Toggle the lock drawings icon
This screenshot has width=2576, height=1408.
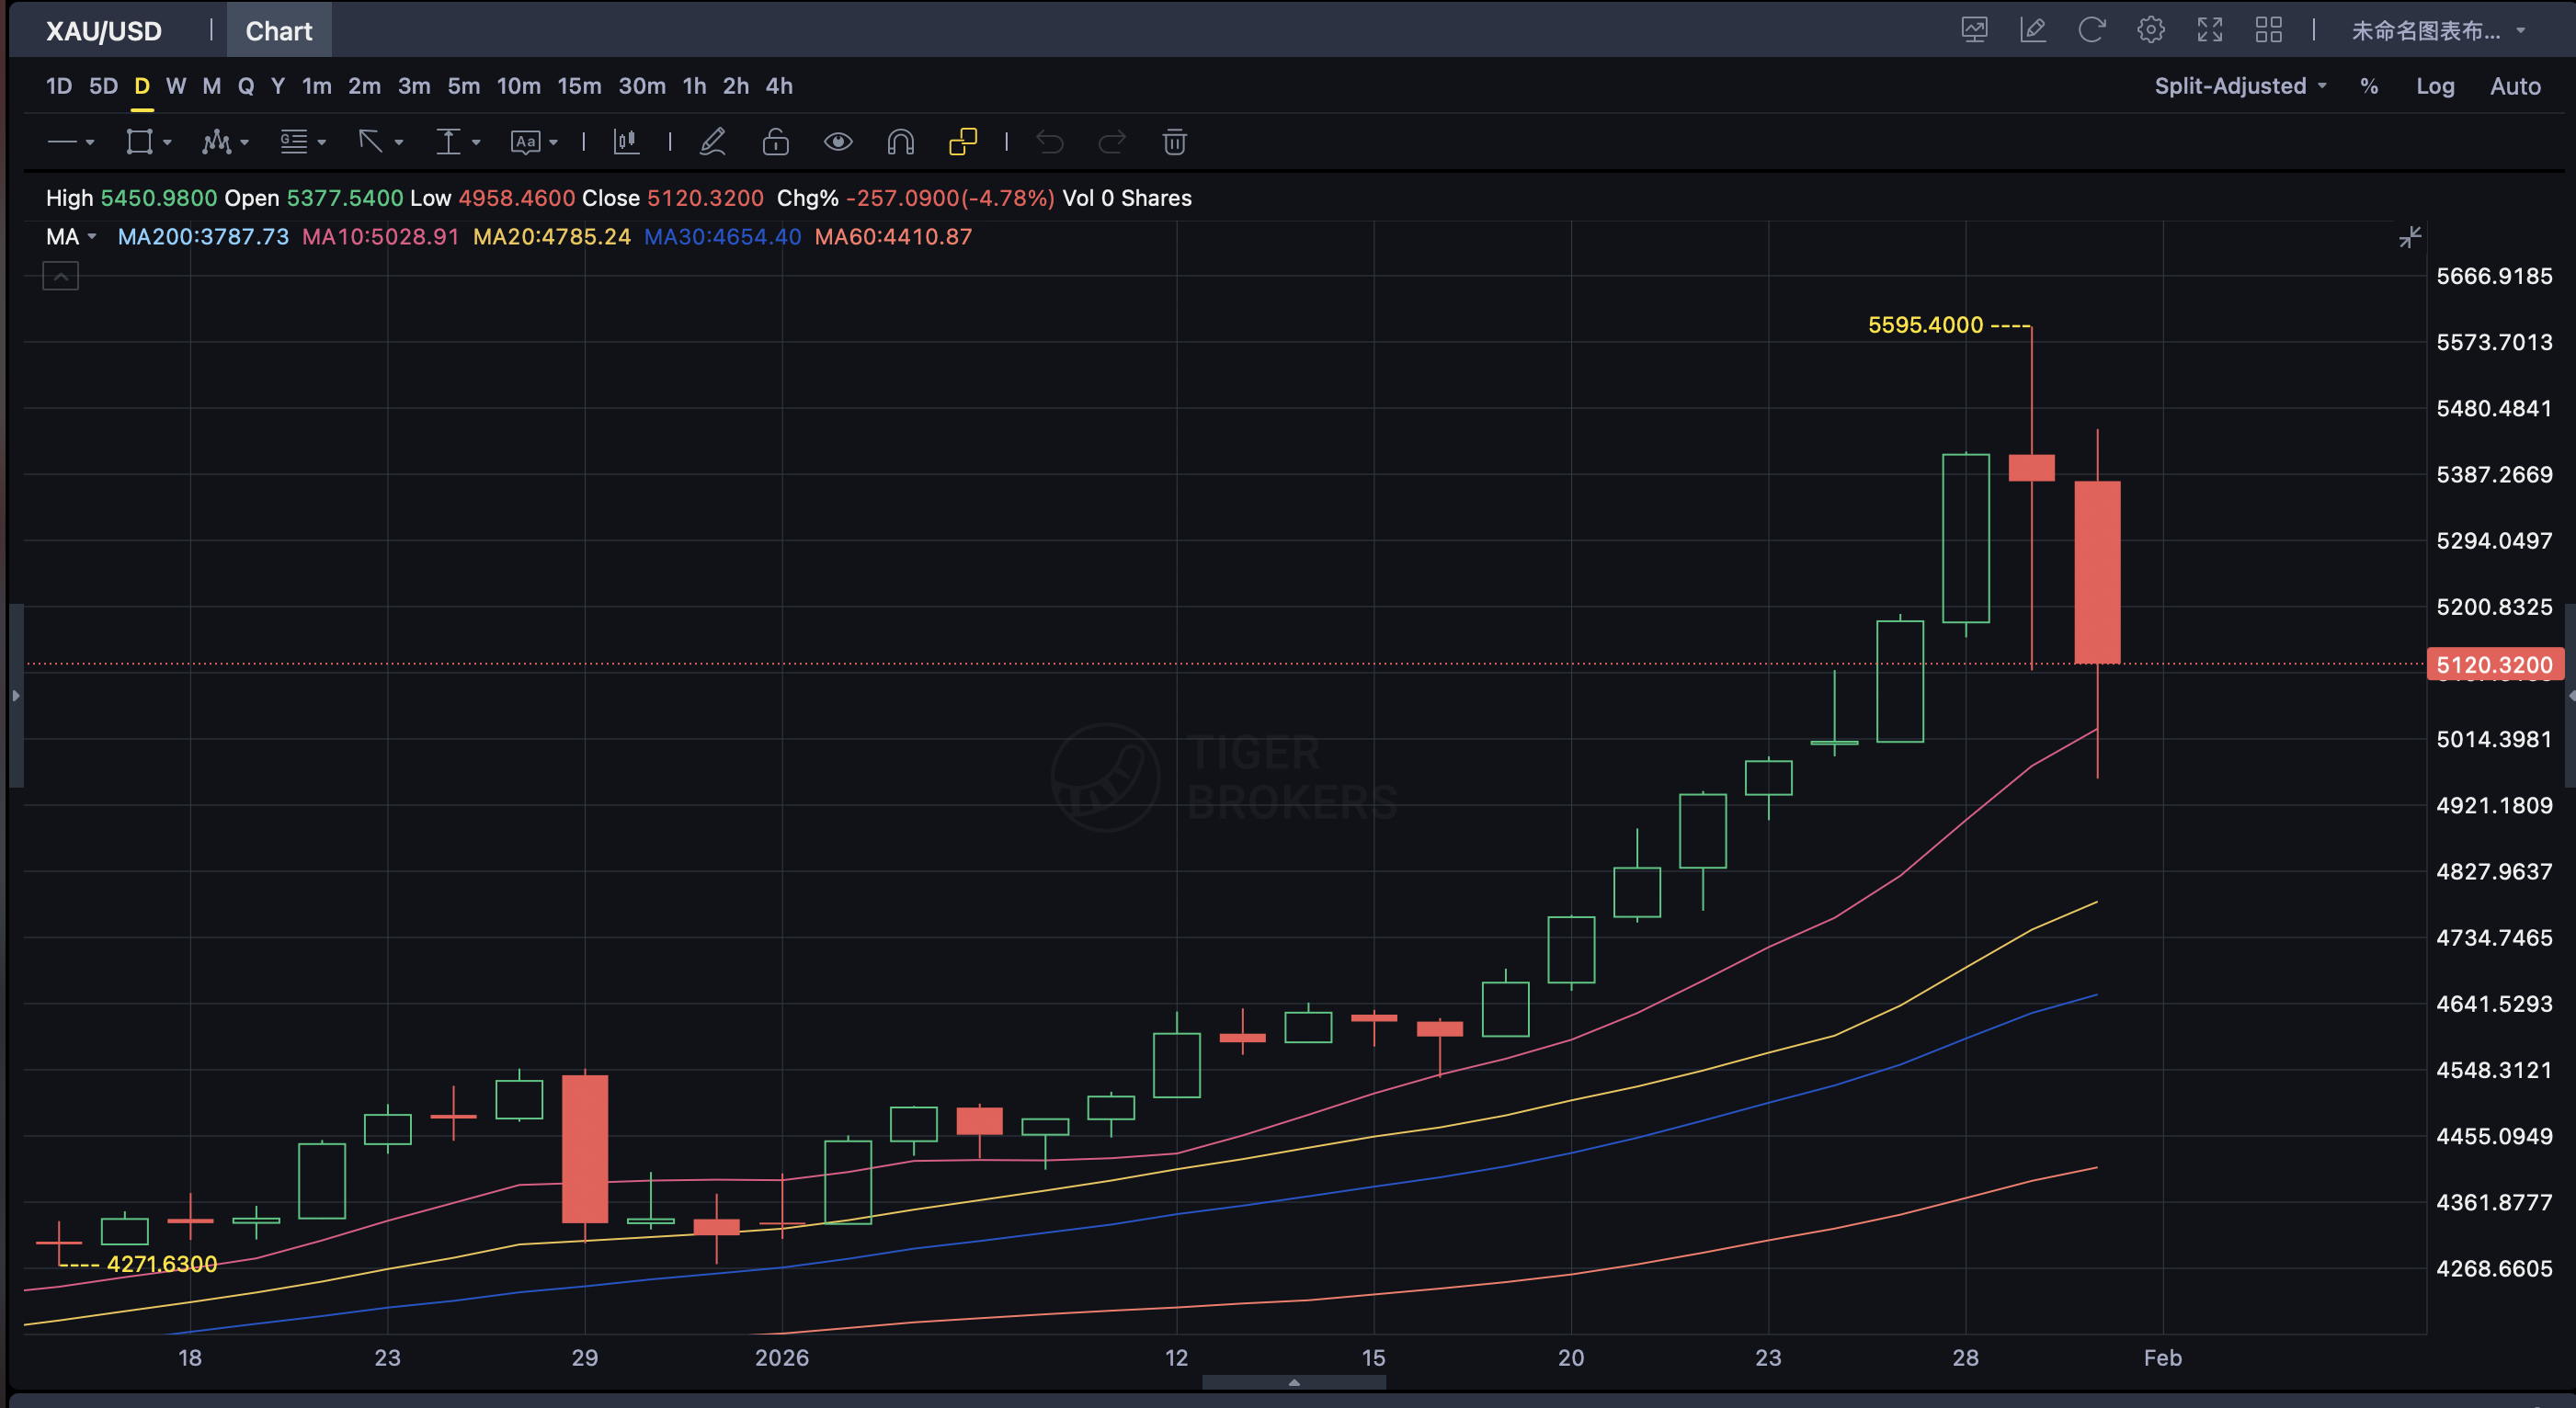775,142
